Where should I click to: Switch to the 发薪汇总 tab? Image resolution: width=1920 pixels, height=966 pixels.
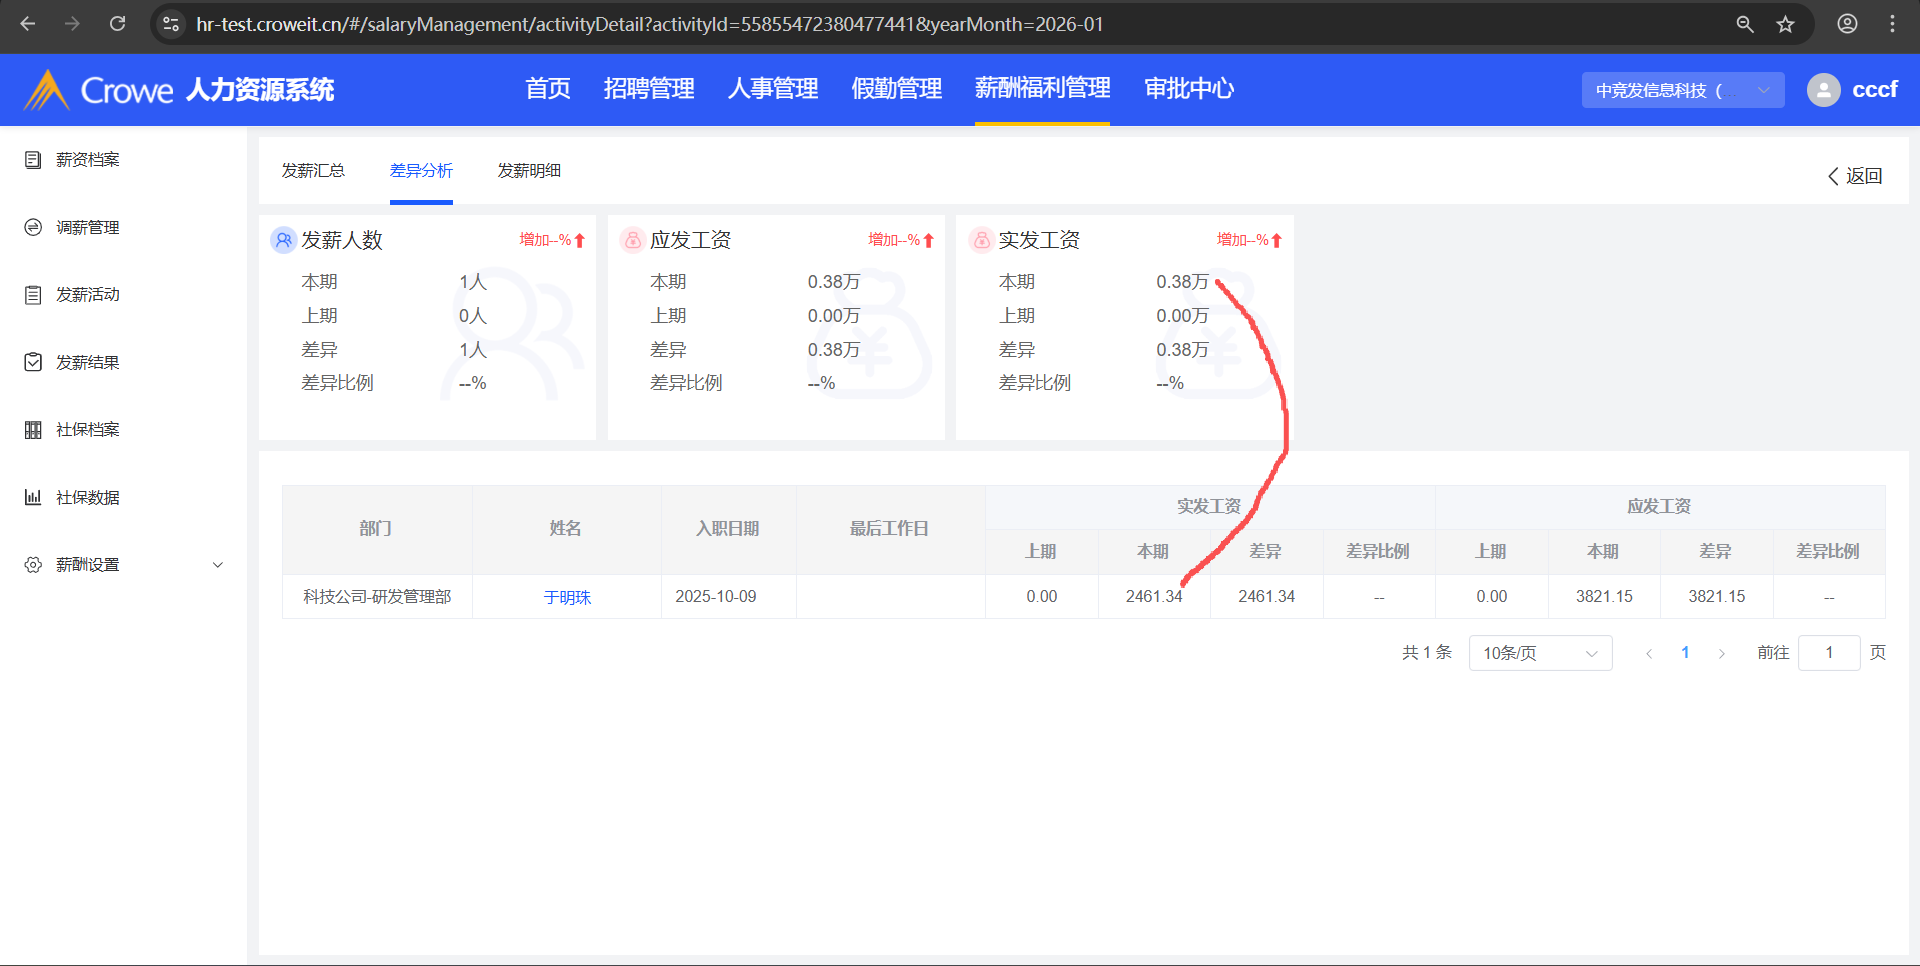click(x=313, y=171)
